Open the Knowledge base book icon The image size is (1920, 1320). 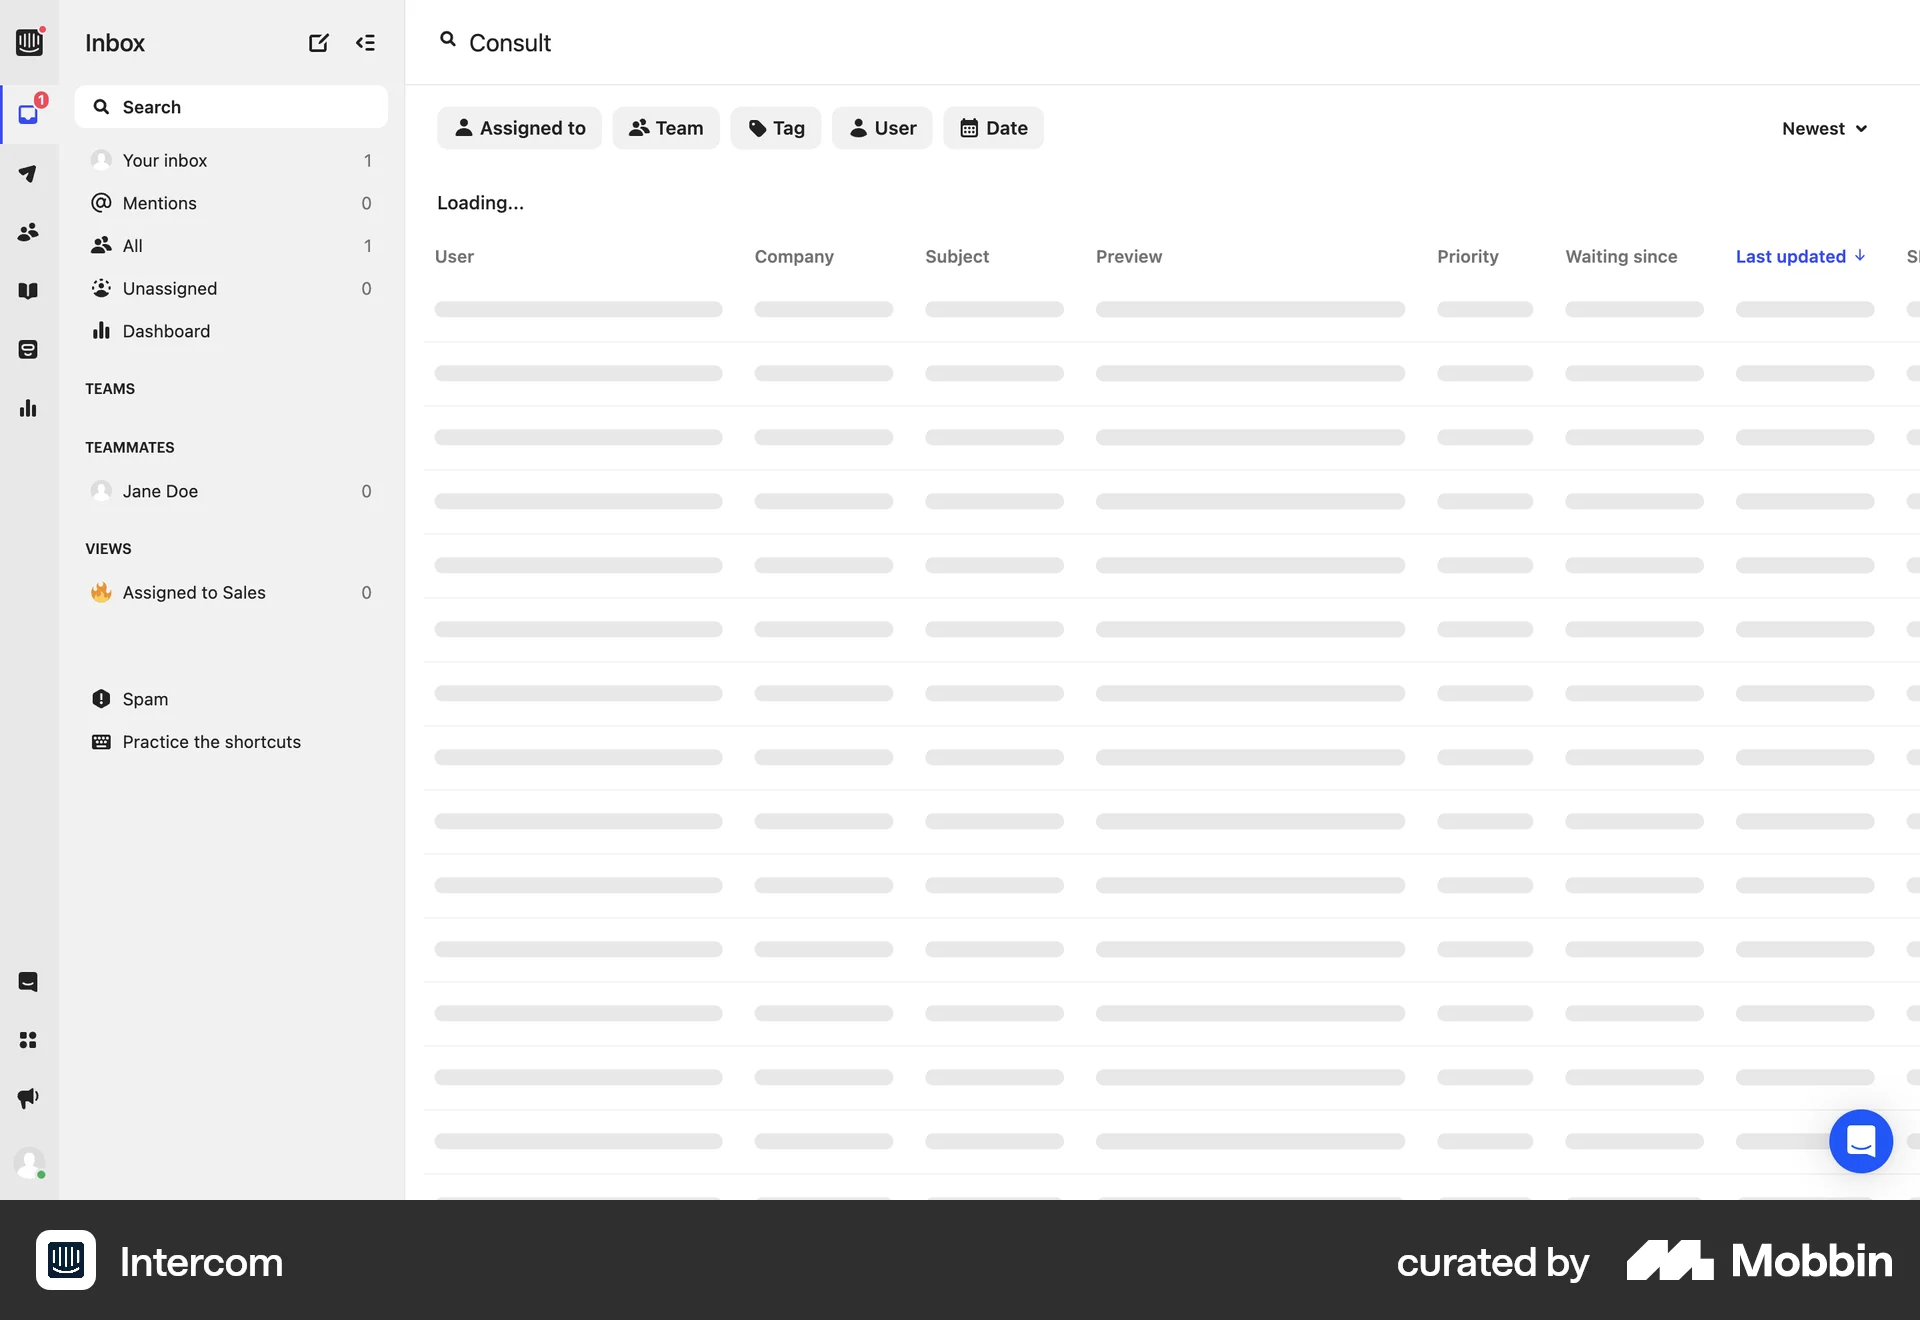(x=29, y=291)
